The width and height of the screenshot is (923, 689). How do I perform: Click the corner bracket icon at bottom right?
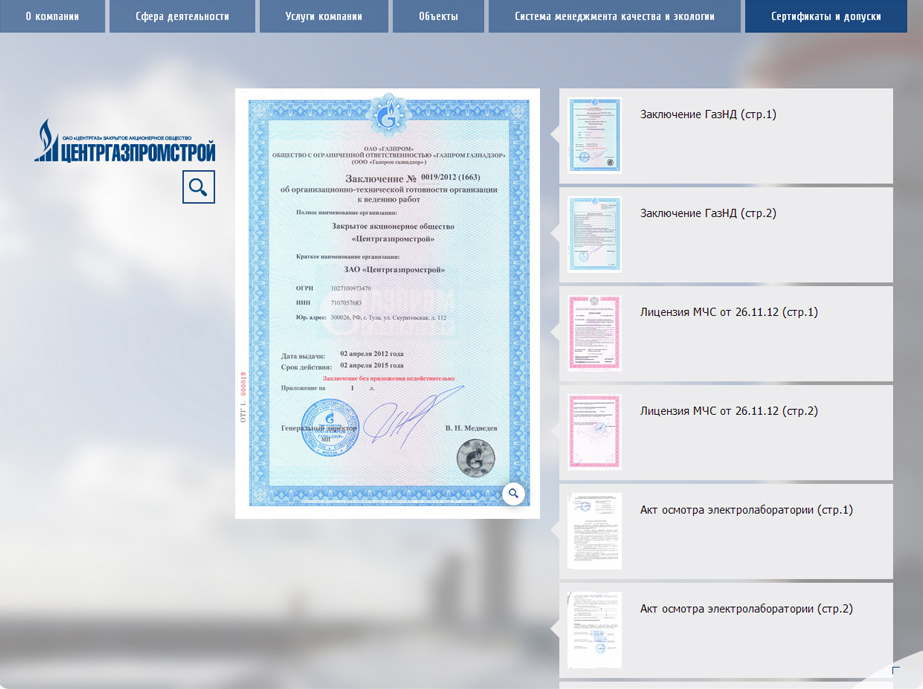click(x=896, y=670)
